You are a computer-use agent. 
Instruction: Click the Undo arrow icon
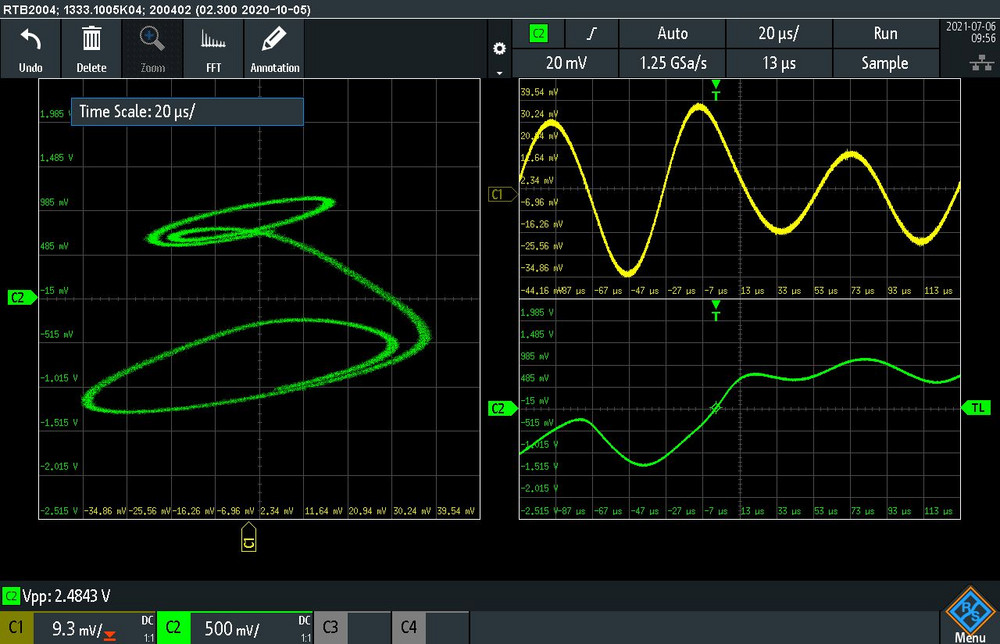[30, 40]
